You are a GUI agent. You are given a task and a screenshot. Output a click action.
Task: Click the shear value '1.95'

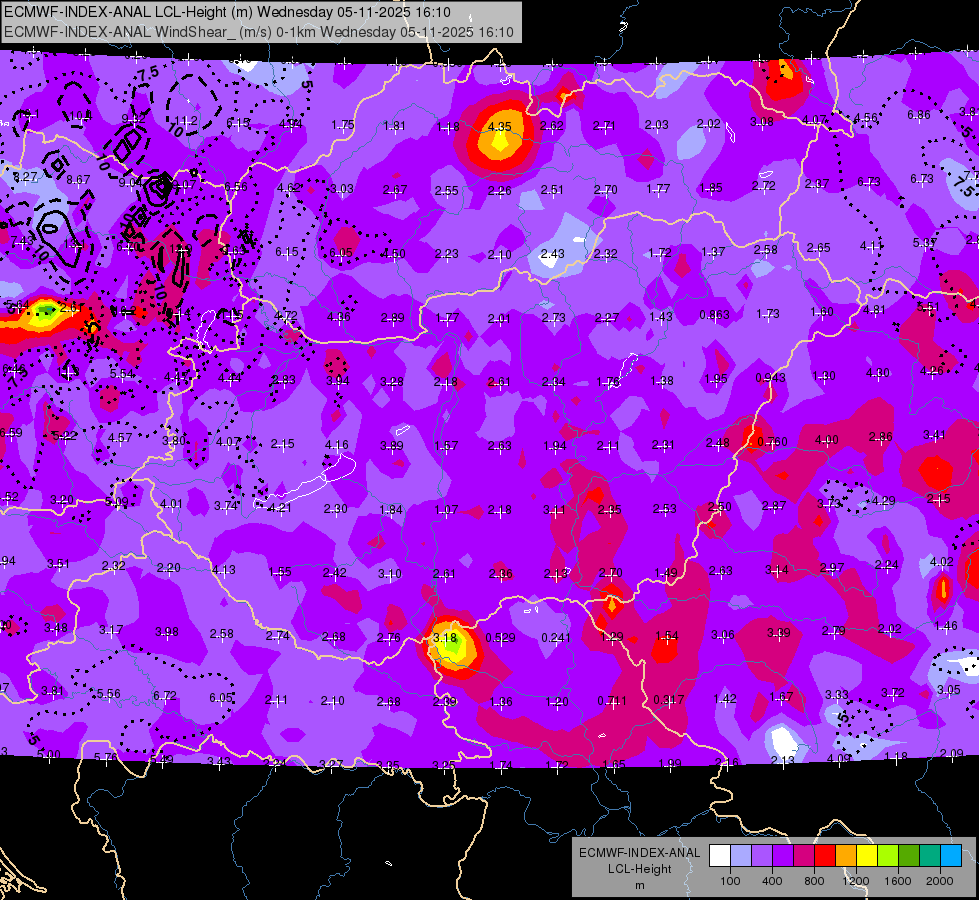[716, 378]
